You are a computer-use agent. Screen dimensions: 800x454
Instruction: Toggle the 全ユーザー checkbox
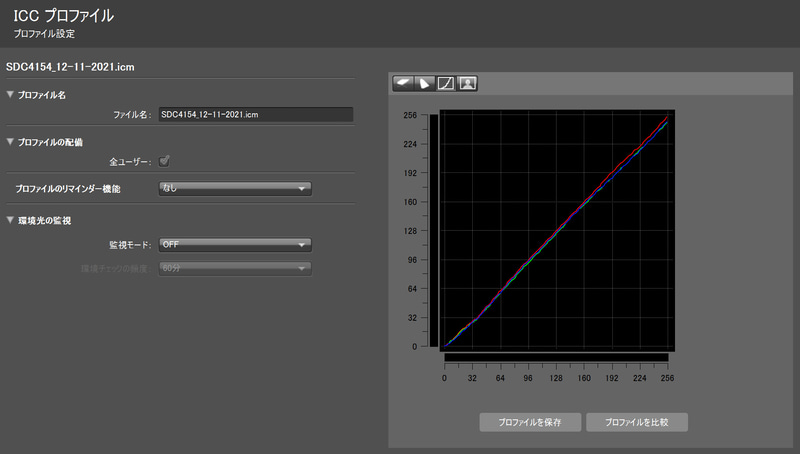click(x=164, y=161)
